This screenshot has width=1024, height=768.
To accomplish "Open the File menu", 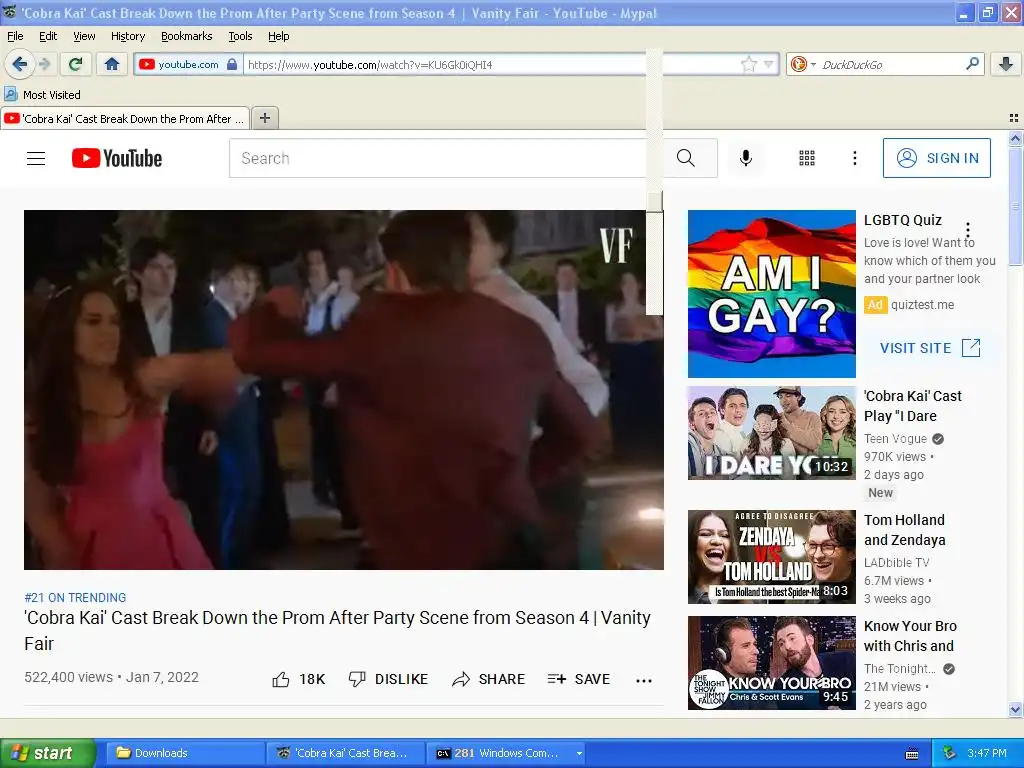I will click(x=15, y=36).
